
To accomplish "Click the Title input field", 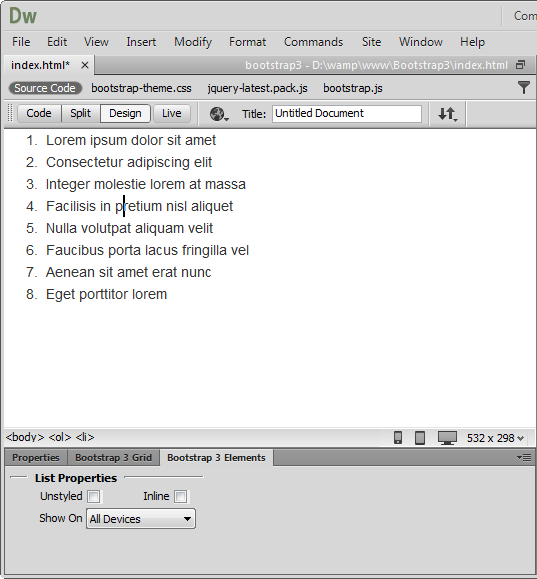I will click(x=347, y=114).
